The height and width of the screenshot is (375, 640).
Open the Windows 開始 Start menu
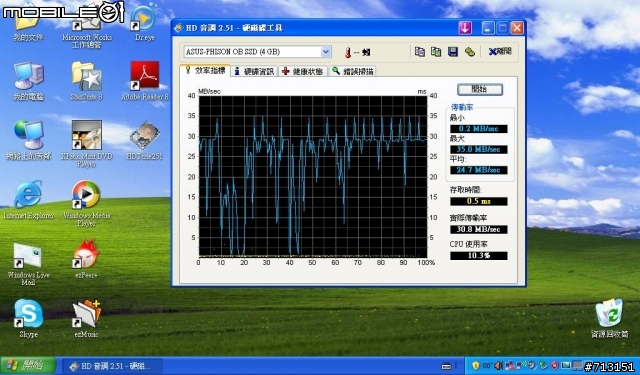coord(28,366)
